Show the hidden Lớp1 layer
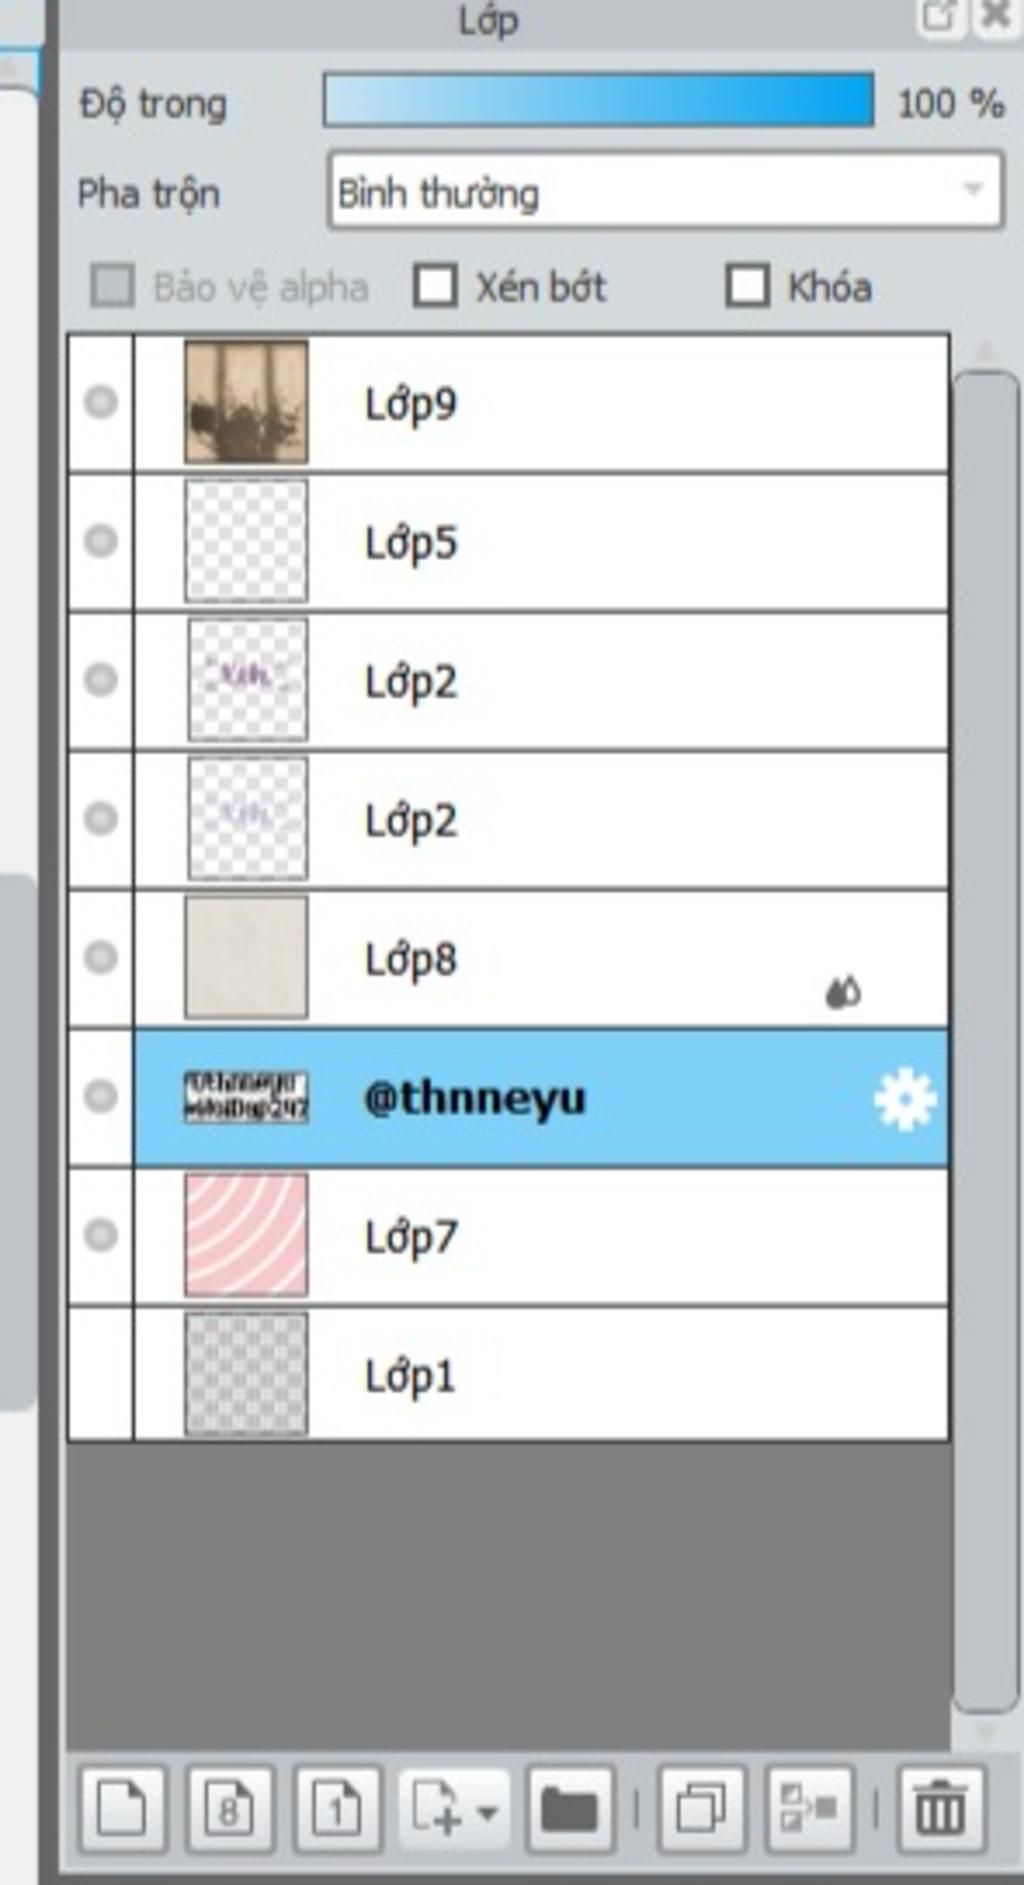 click(x=100, y=1374)
